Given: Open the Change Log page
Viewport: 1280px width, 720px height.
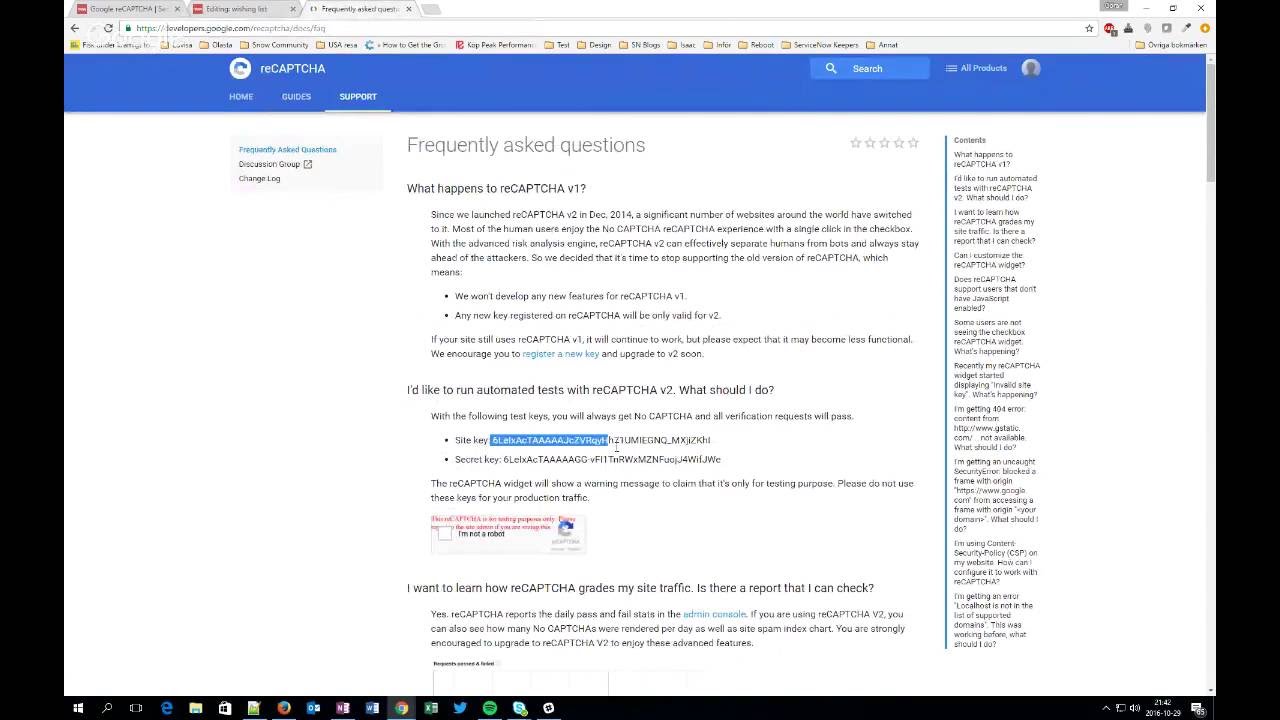Looking at the screenshot, I should (259, 178).
